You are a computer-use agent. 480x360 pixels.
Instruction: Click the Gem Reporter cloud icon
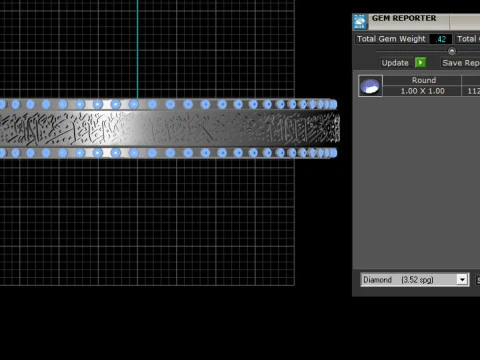[360, 22]
